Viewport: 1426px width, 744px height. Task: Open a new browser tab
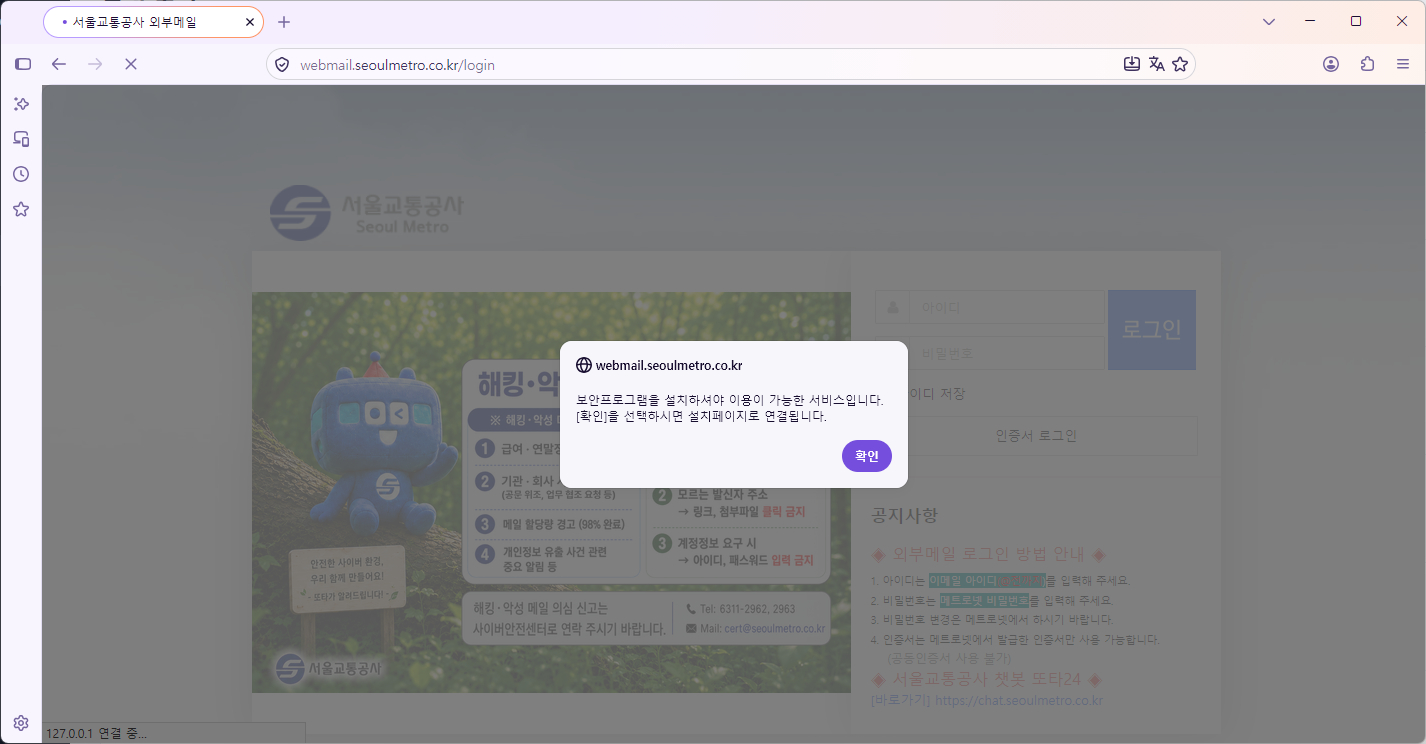point(284,22)
